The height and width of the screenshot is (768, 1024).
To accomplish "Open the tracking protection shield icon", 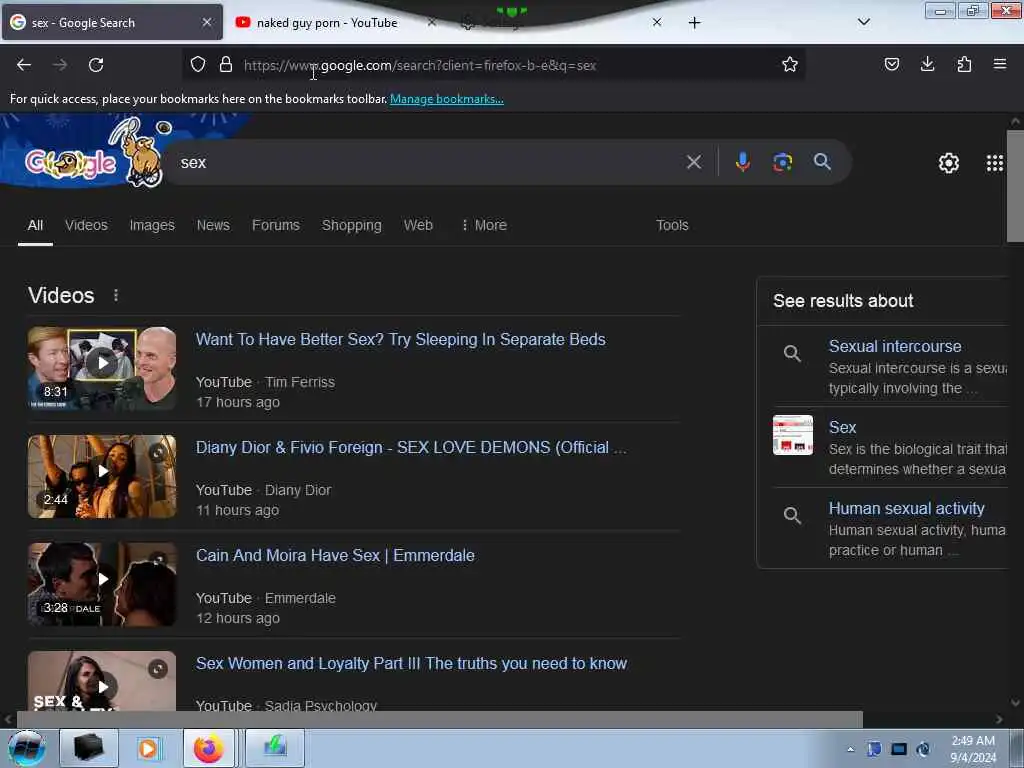I will (x=198, y=64).
